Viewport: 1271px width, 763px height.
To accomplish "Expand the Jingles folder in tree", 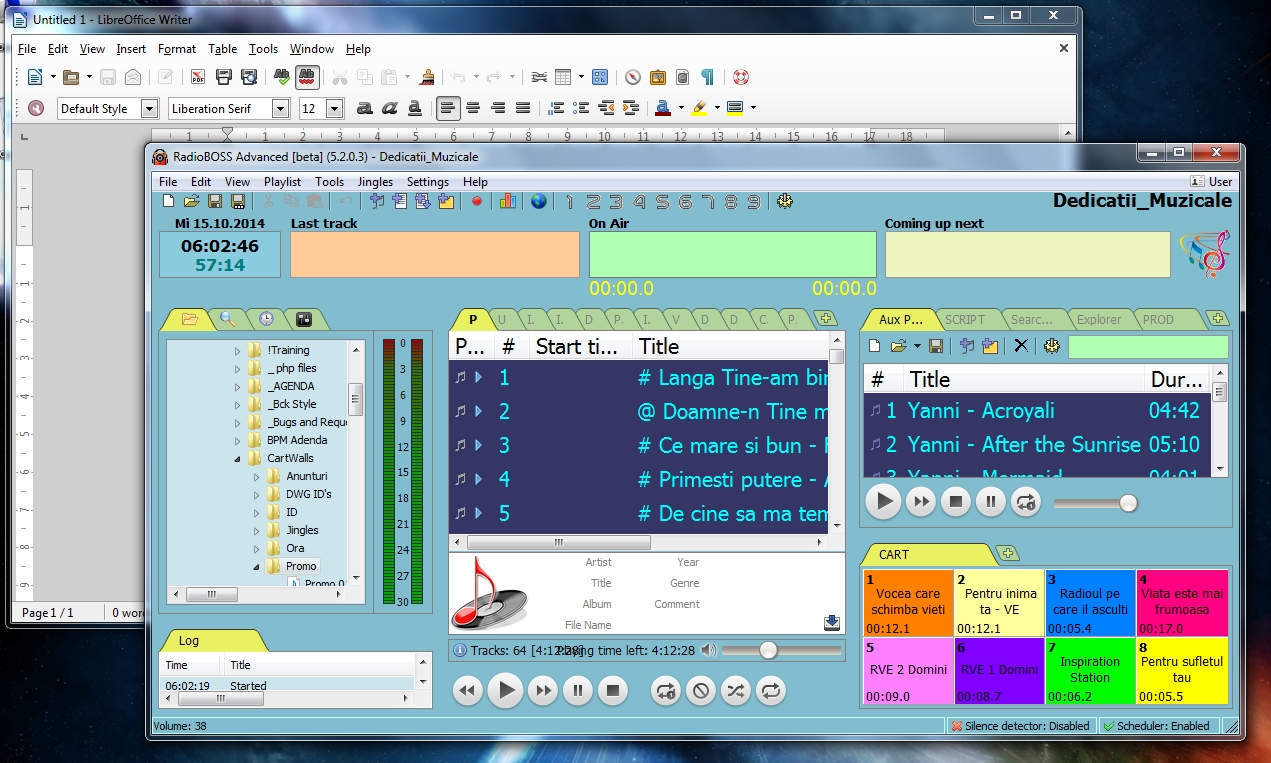I will click(x=257, y=531).
